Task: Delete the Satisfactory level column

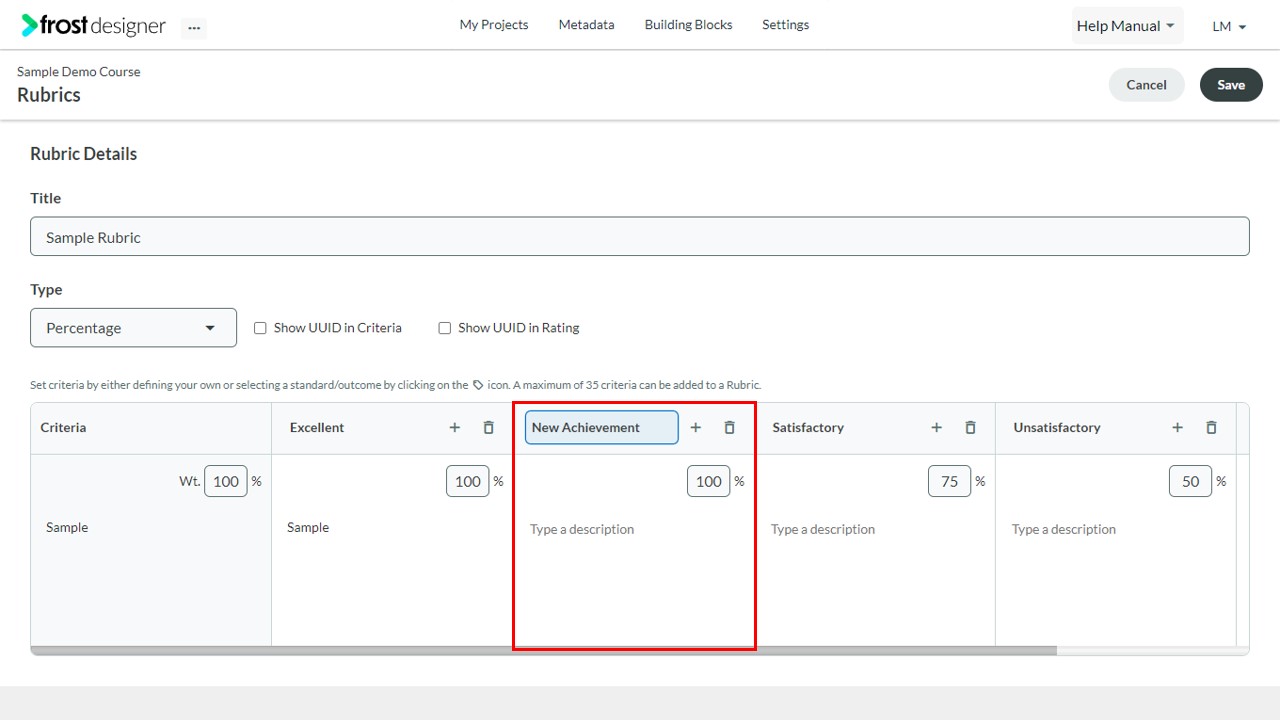Action: (971, 427)
